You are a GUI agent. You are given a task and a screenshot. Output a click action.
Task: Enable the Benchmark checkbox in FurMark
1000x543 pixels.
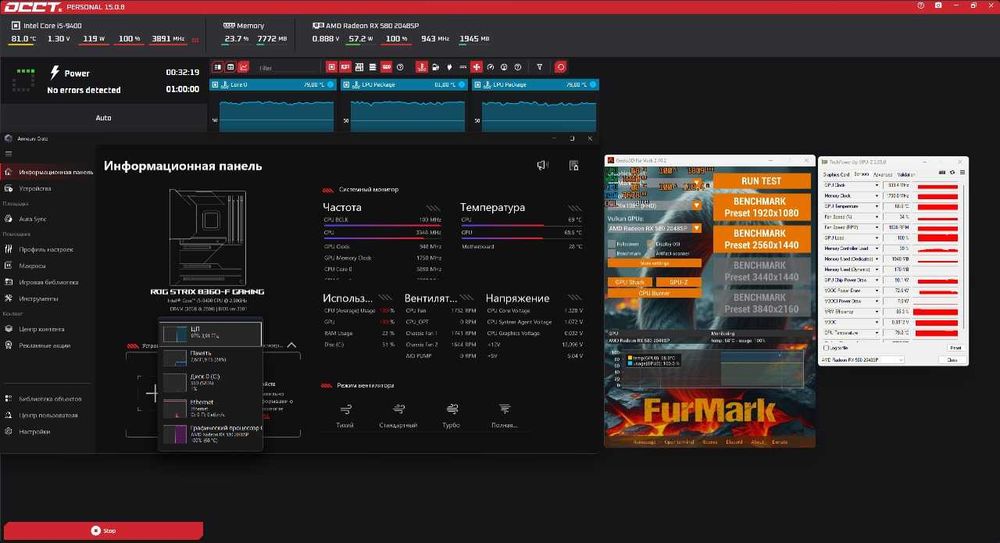click(x=612, y=253)
